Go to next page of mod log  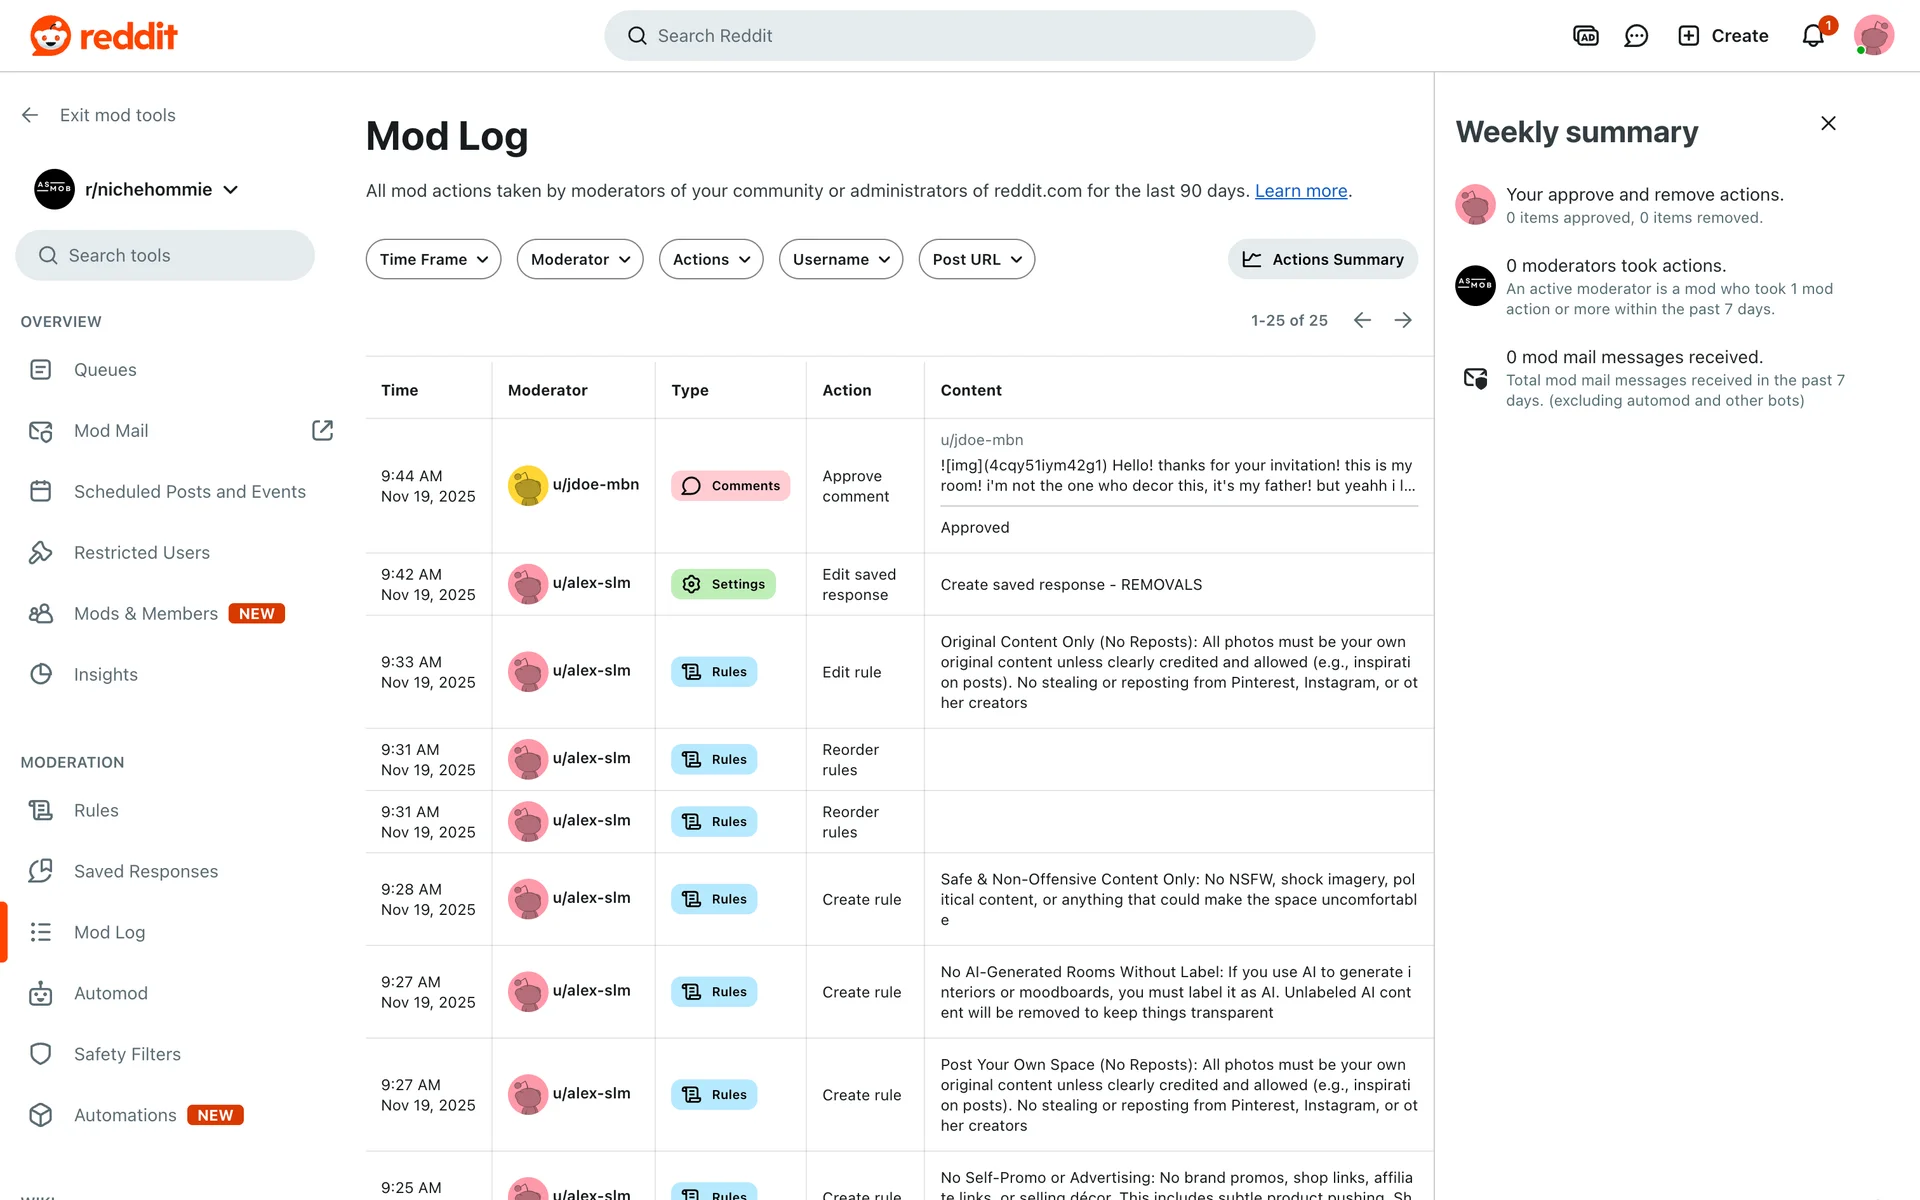(1403, 320)
